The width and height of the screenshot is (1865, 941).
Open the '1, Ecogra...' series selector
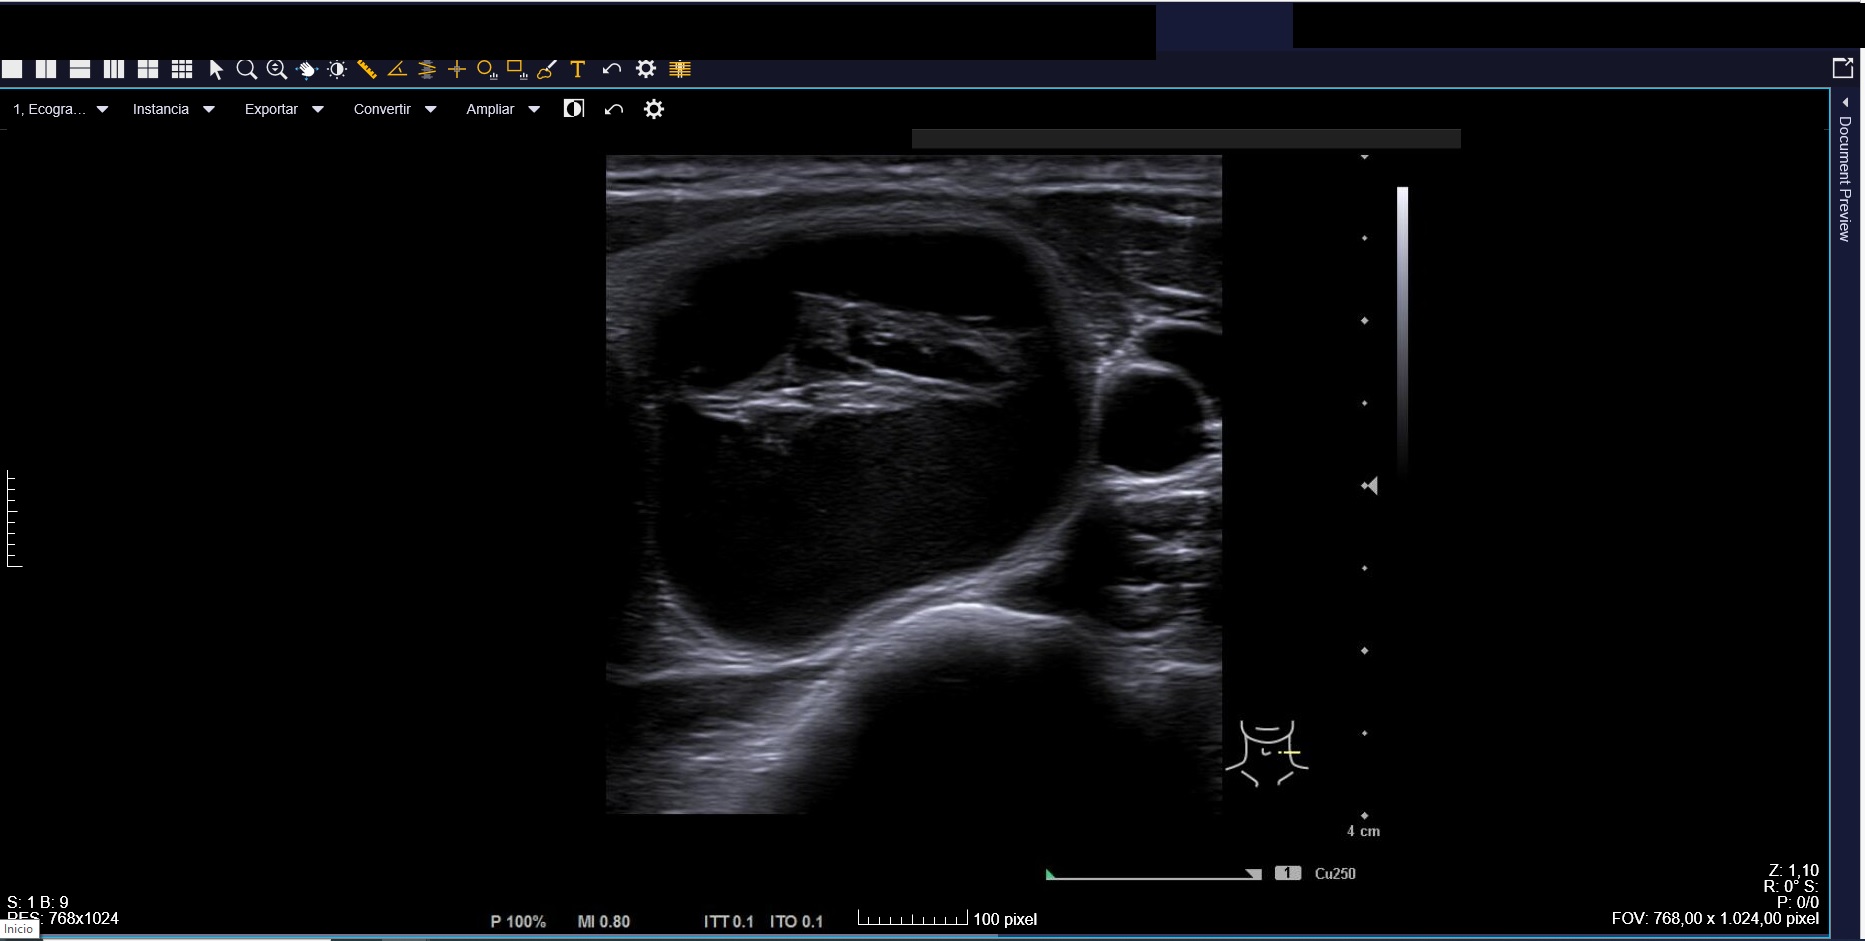[x=60, y=109]
